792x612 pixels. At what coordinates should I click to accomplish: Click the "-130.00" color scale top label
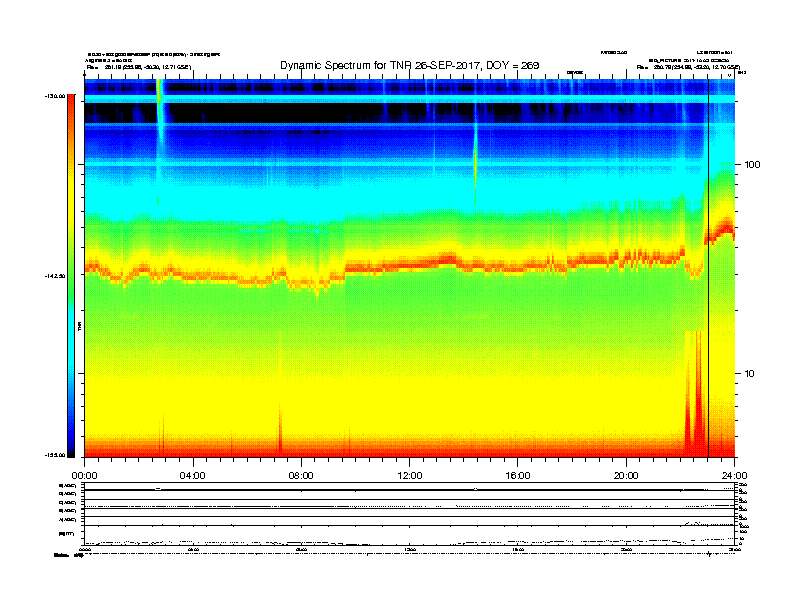point(55,96)
